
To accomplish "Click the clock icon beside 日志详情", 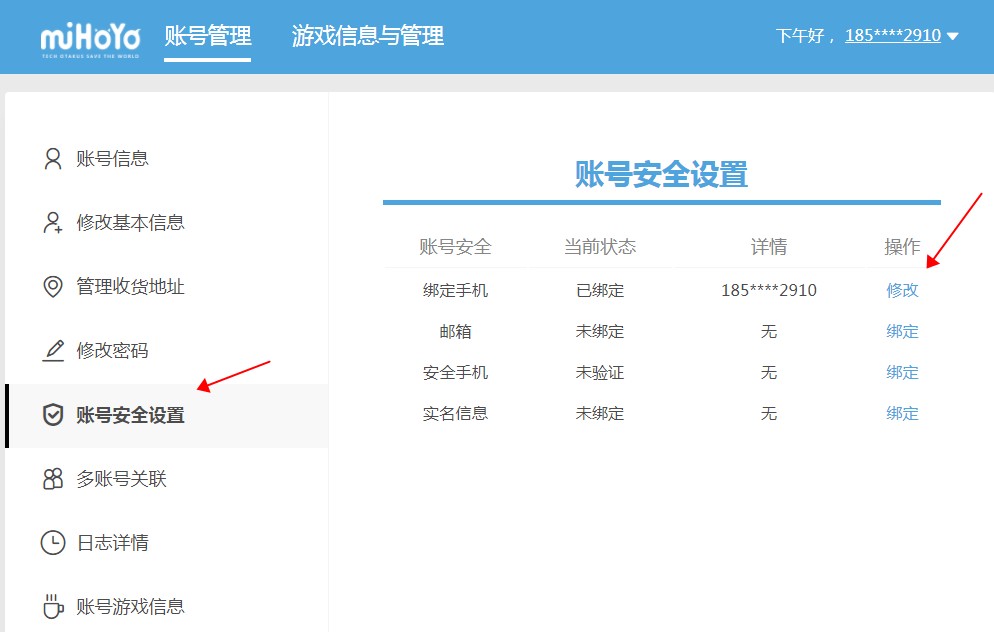I will point(52,542).
